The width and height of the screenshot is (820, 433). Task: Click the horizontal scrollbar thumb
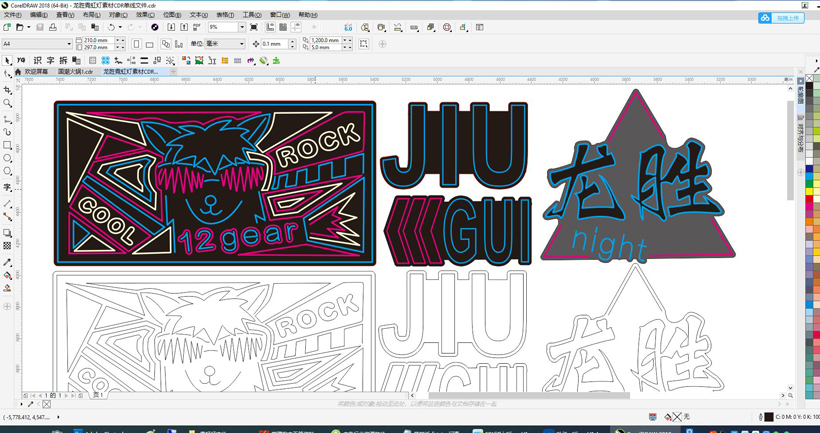click(x=529, y=395)
